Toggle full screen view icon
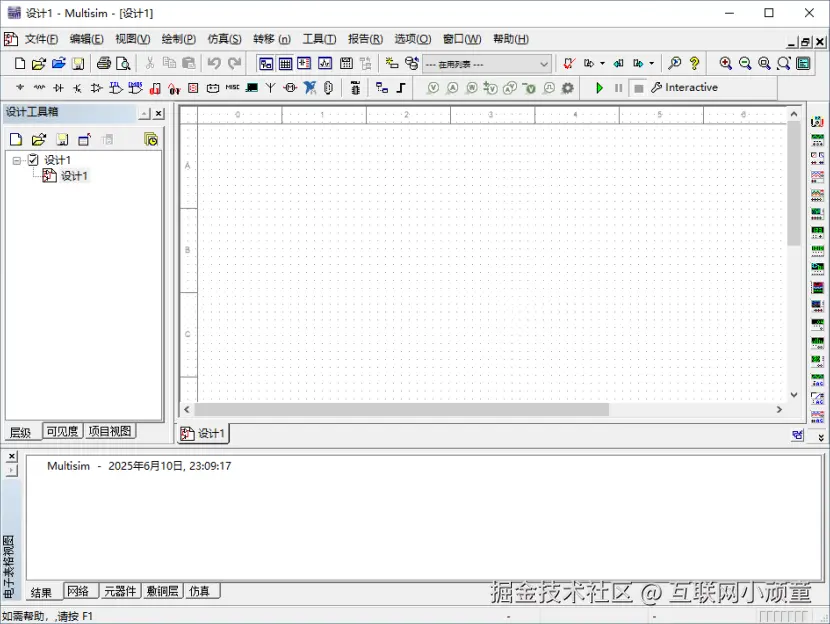 (x=803, y=64)
